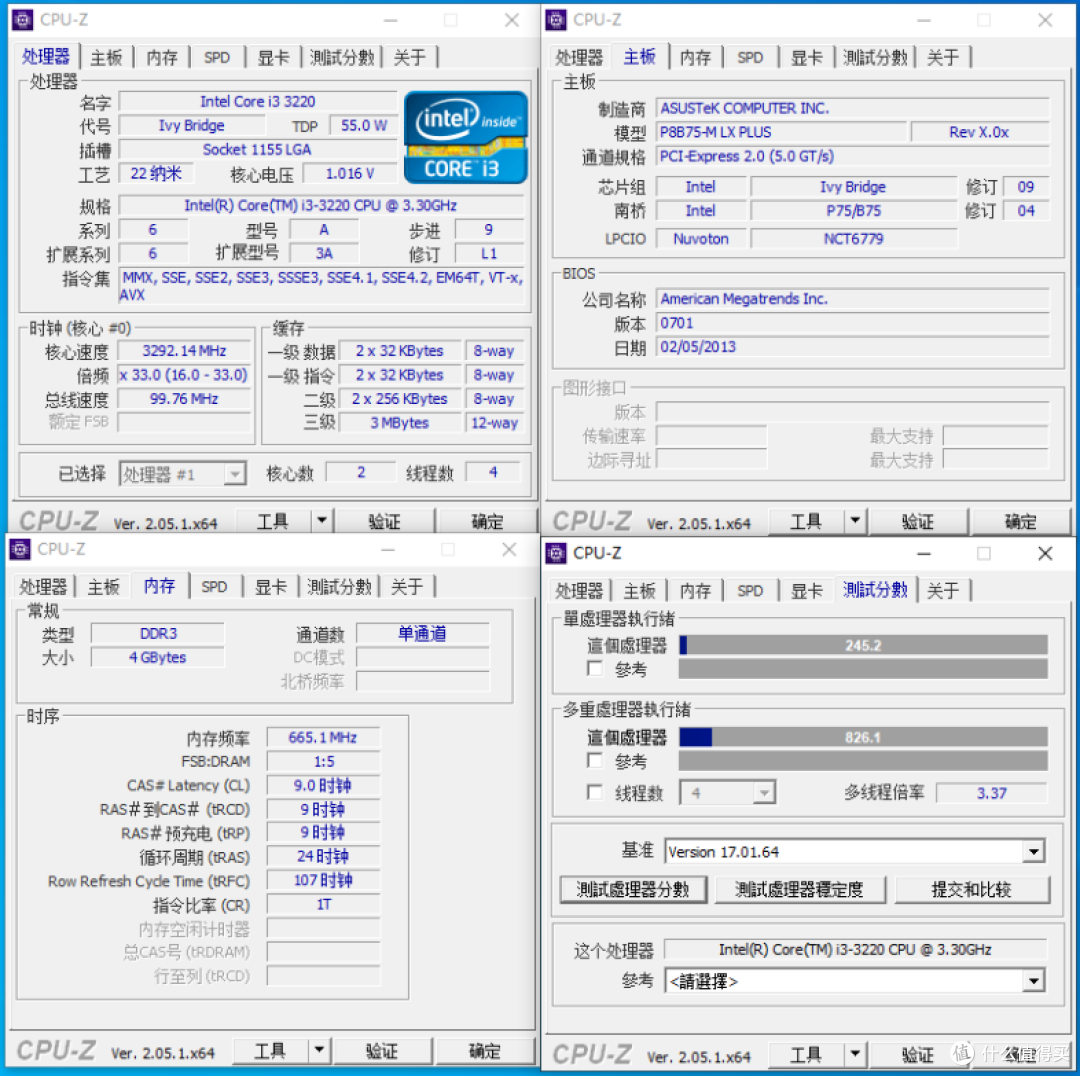Click channel value 单通道
This screenshot has width=1080, height=1076.
[422, 633]
